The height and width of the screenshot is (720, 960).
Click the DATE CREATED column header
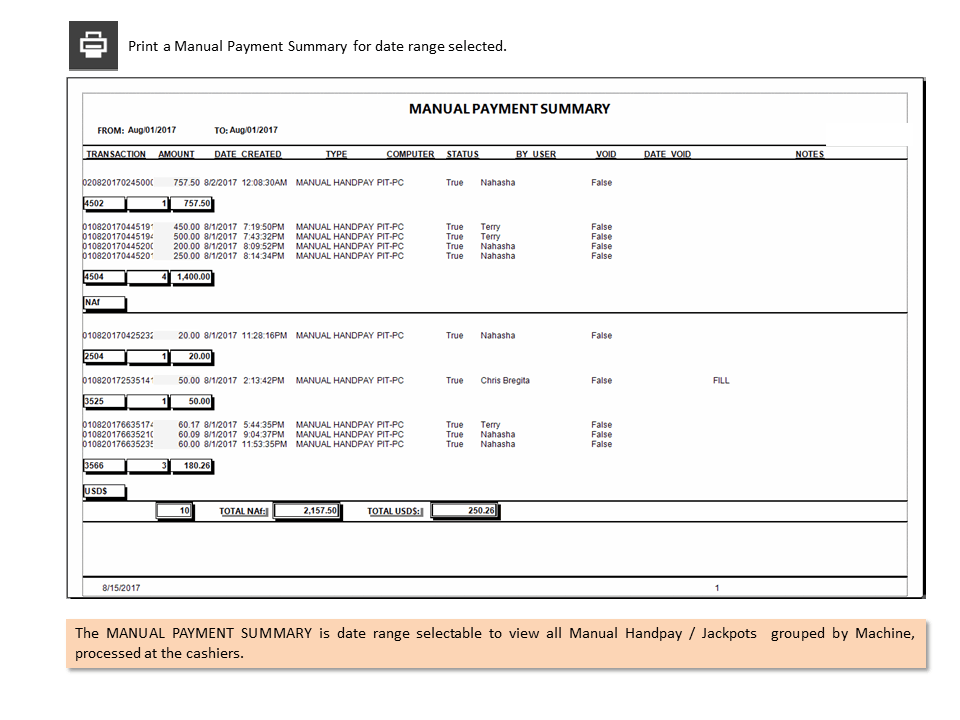tap(248, 154)
